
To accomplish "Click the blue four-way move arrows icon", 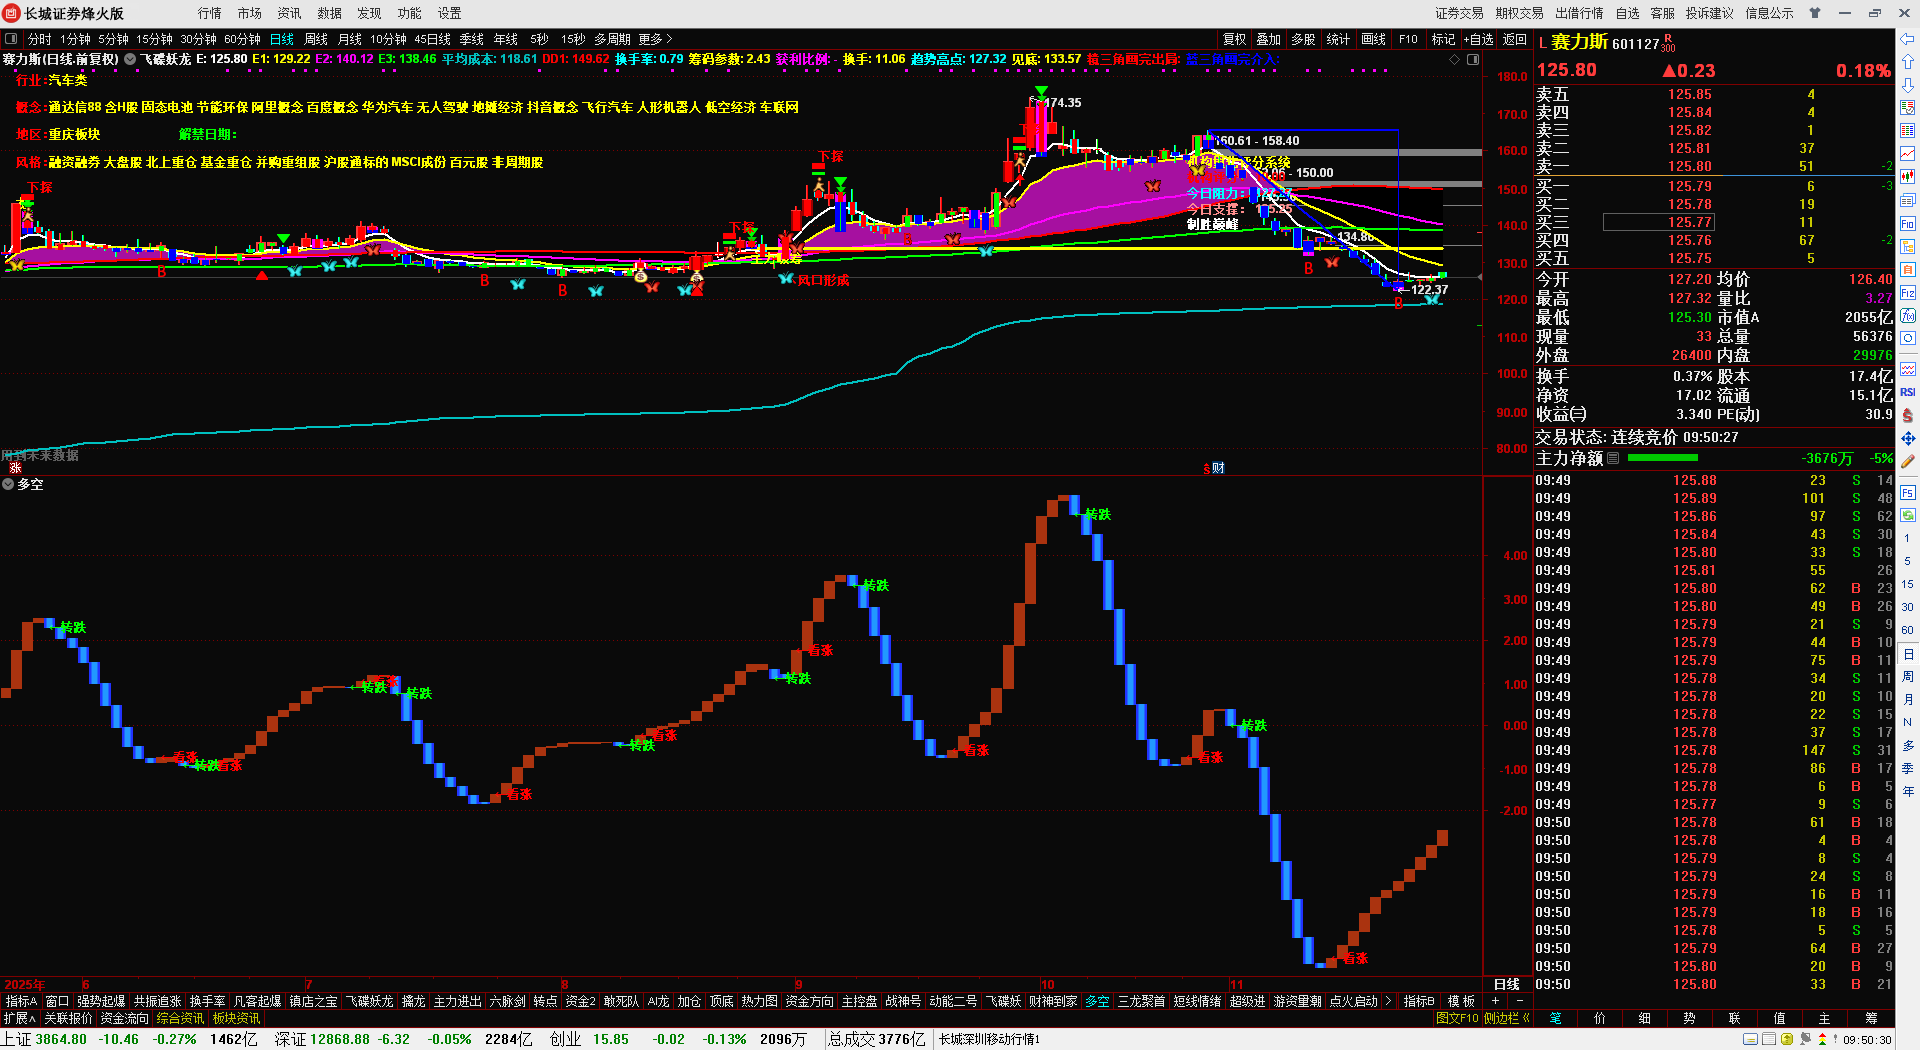I will point(1908,438).
